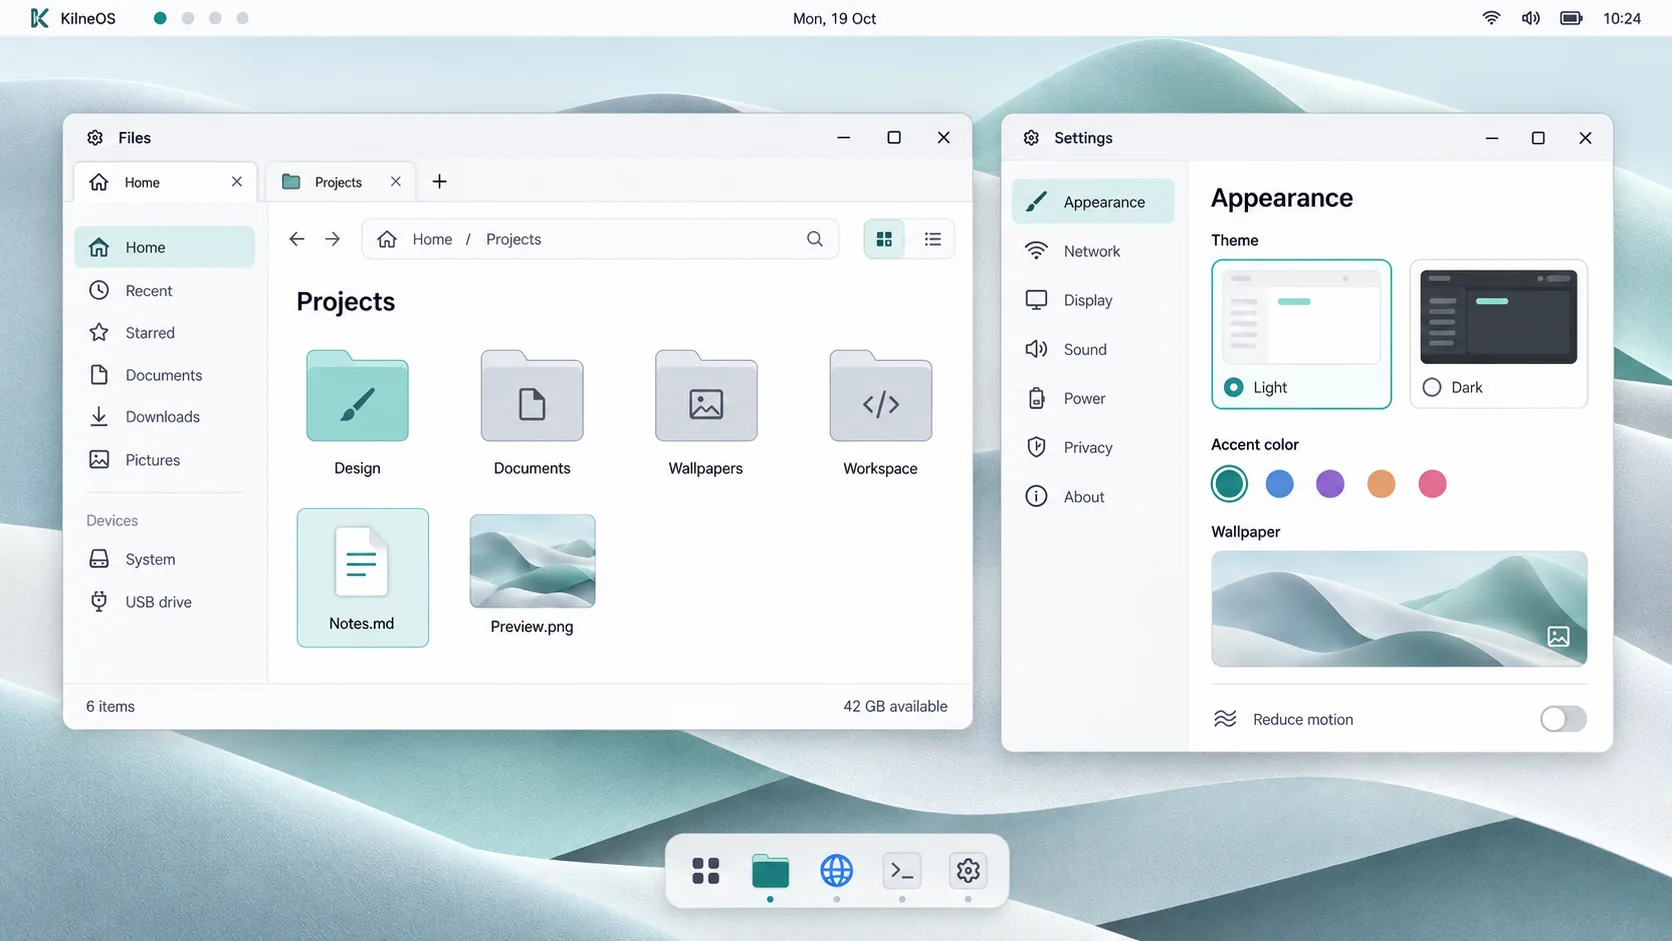Open Privacy settings section

pyautogui.click(x=1093, y=447)
